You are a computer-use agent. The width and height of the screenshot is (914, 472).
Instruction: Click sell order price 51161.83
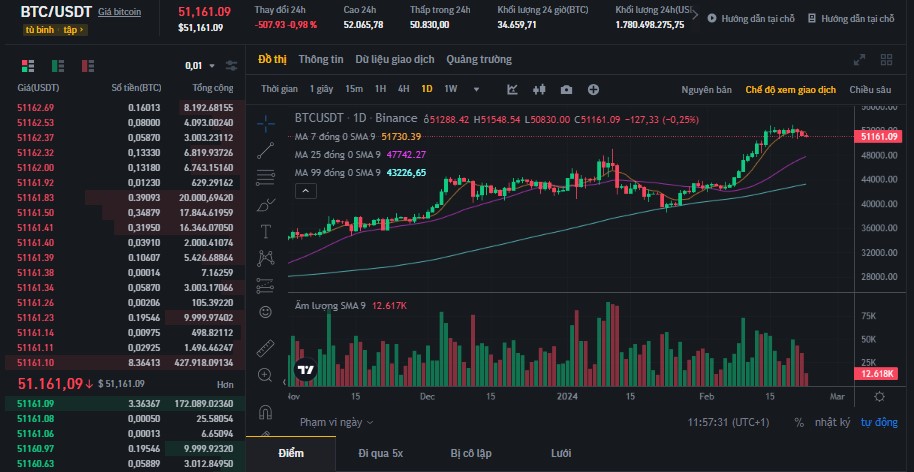tap(36, 198)
